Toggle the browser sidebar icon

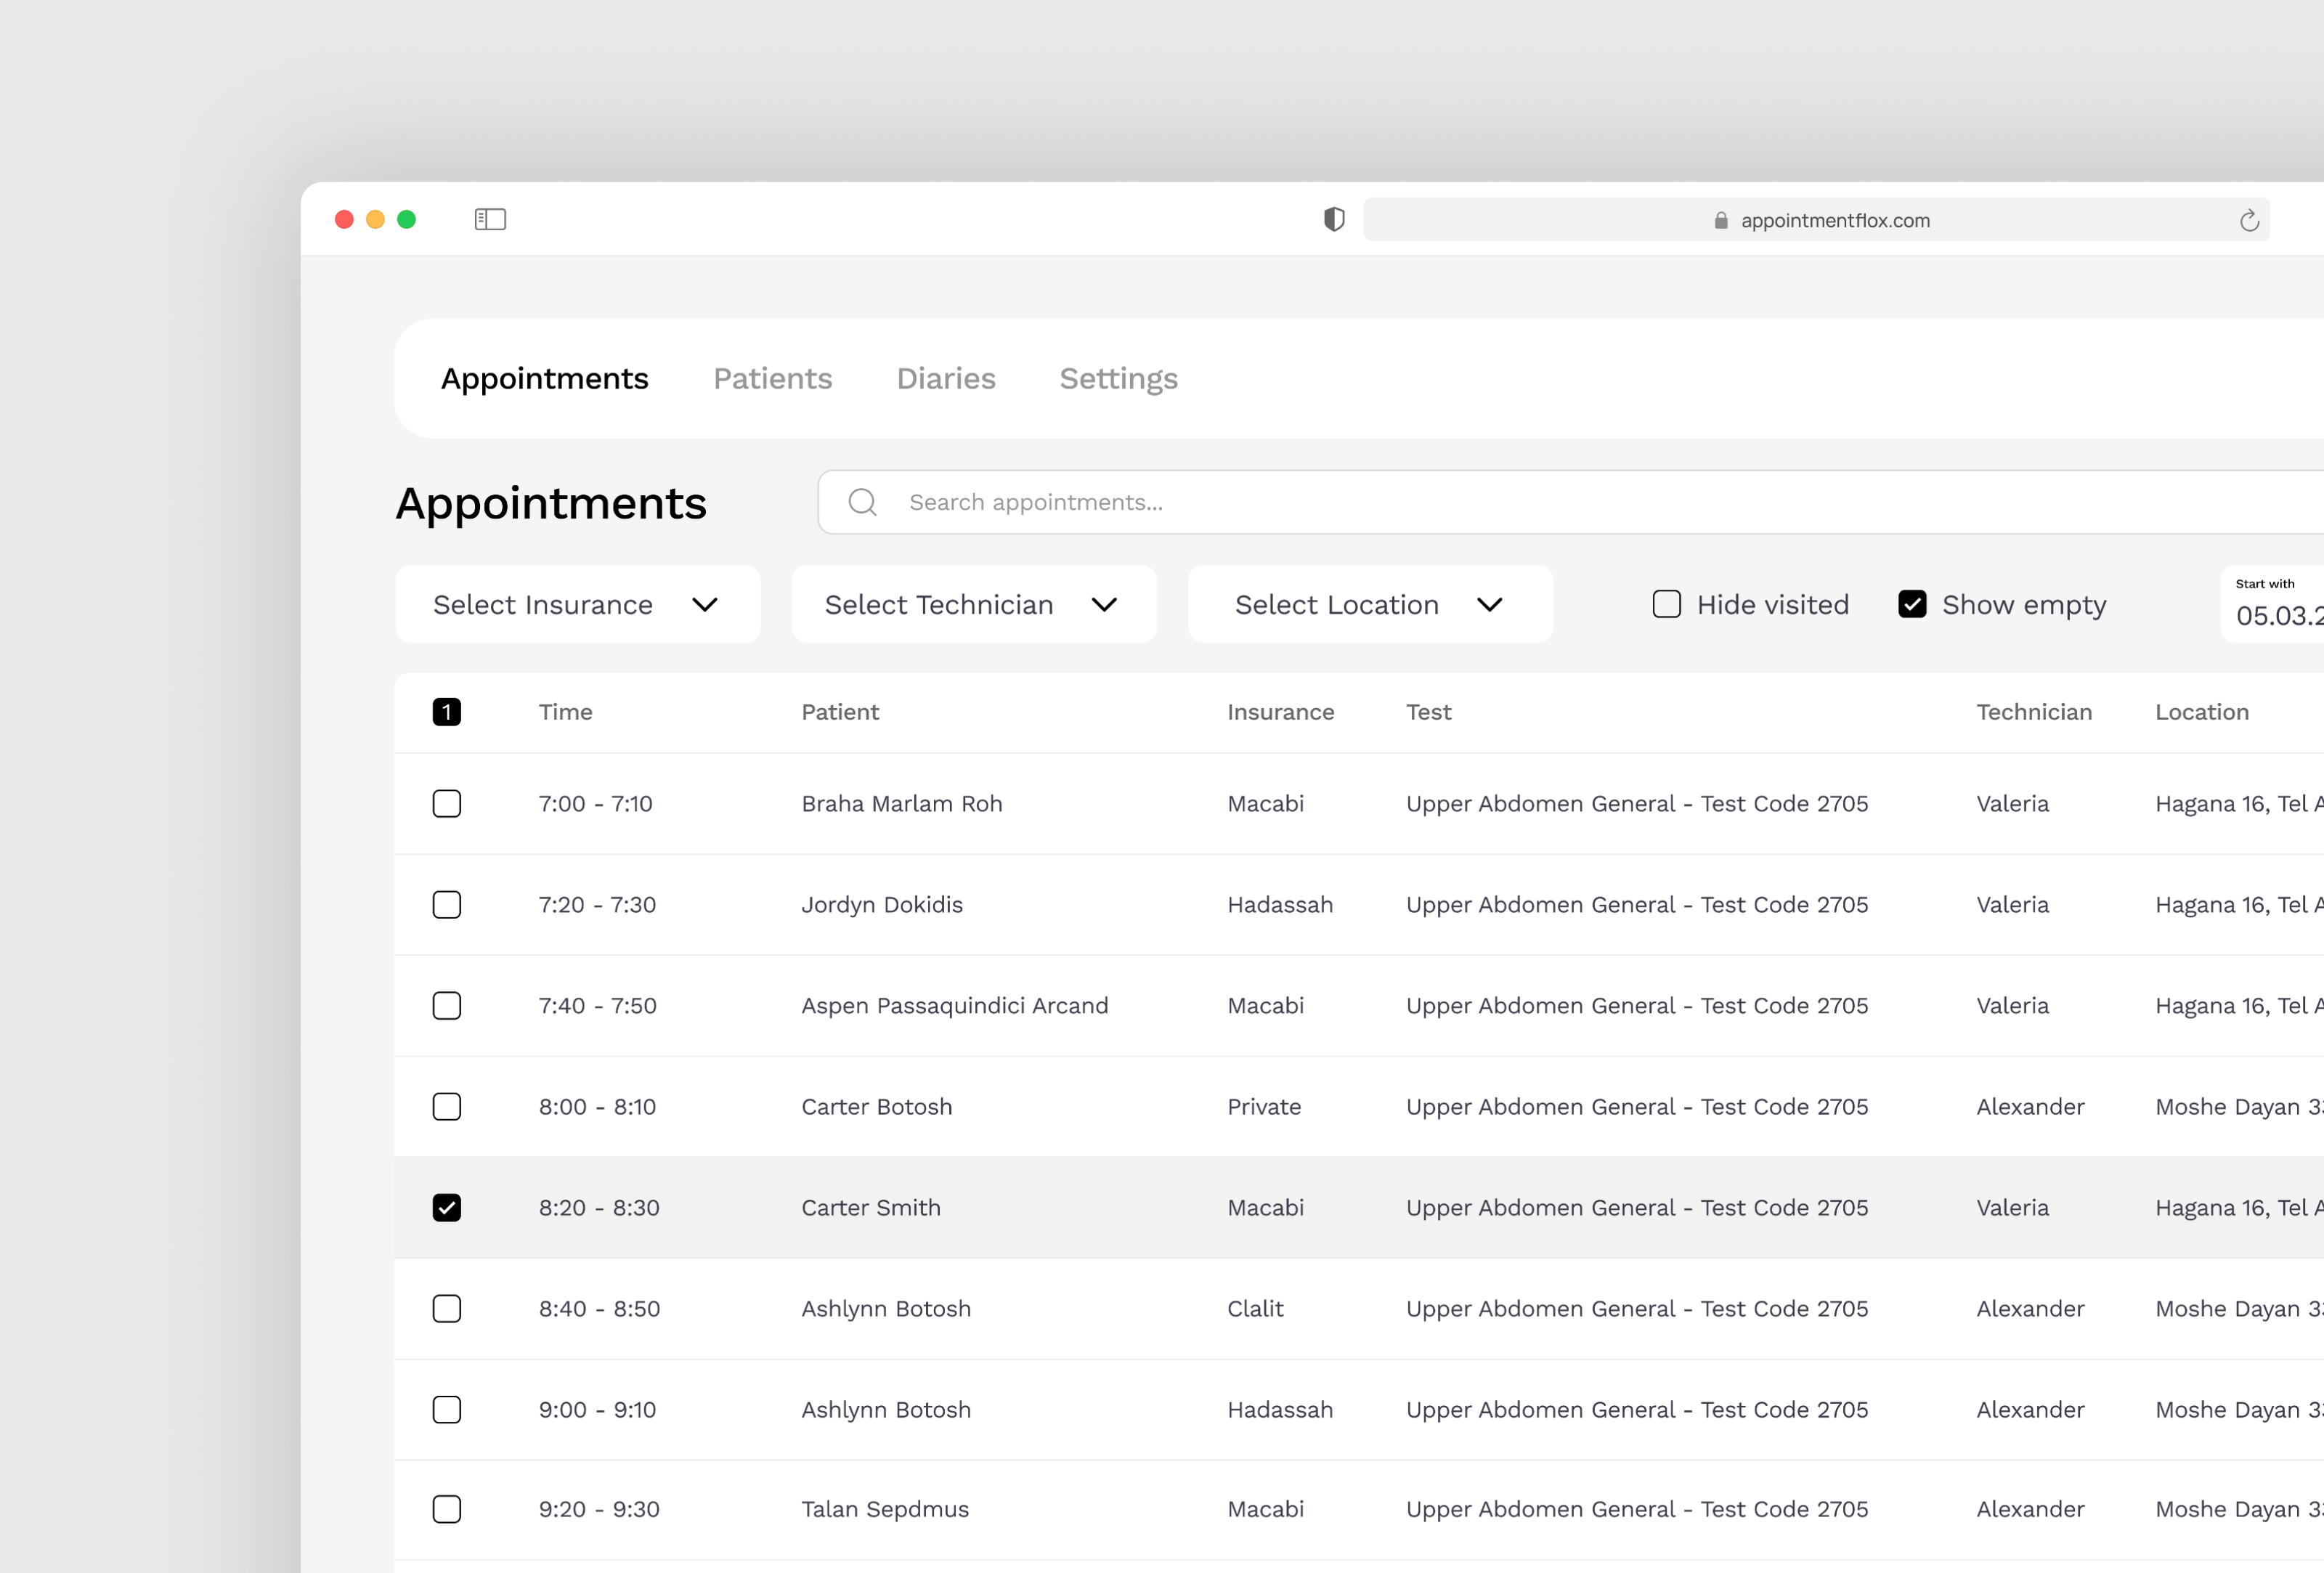pos(490,219)
